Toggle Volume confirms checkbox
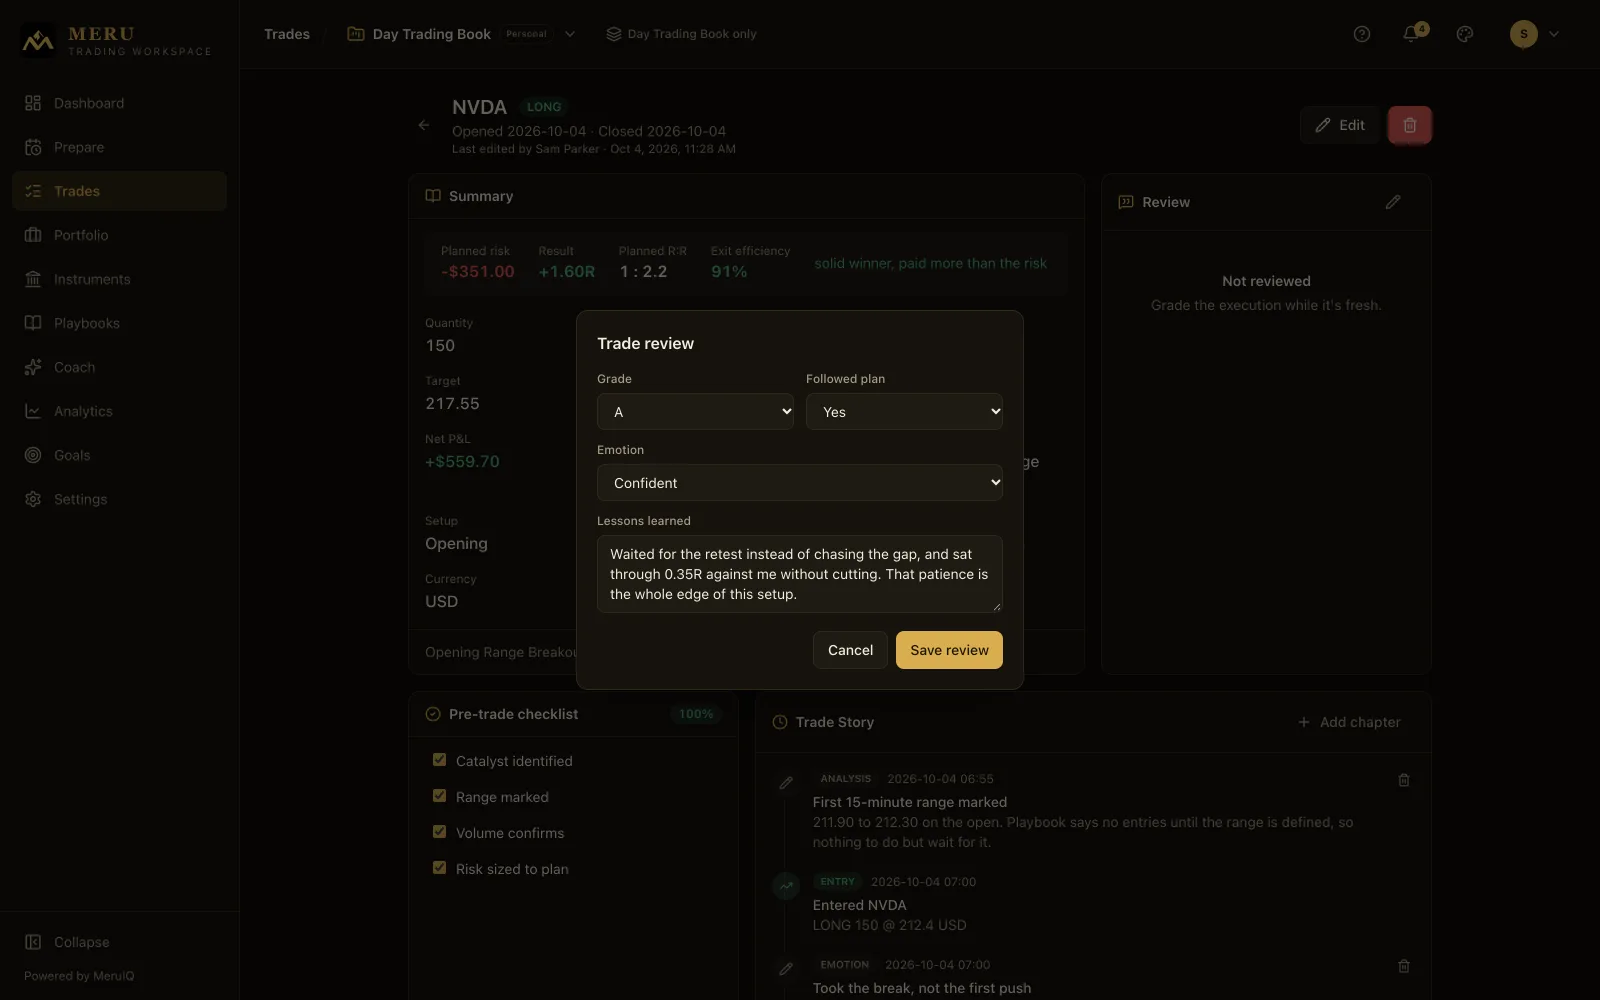Viewport: 1600px width, 1000px height. [439, 832]
